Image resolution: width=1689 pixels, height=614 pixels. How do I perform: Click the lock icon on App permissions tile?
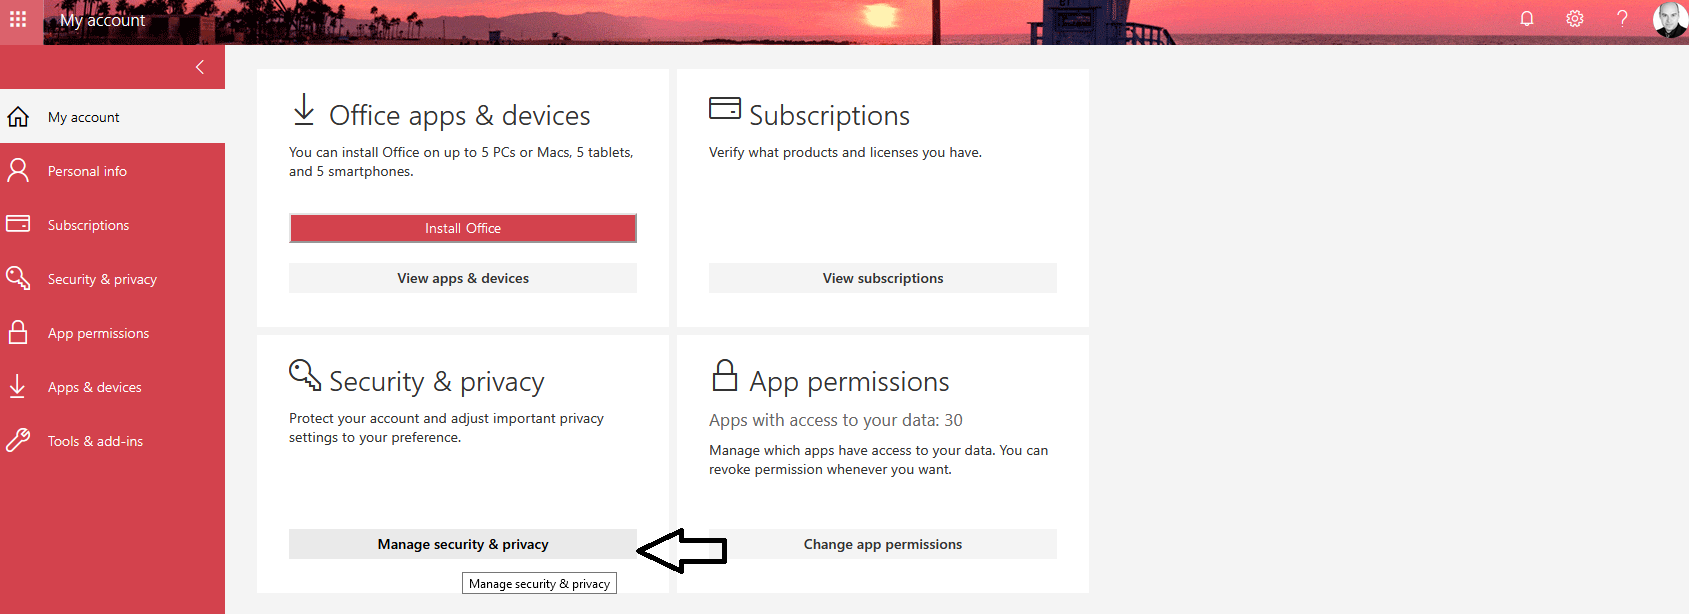point(725,375)
